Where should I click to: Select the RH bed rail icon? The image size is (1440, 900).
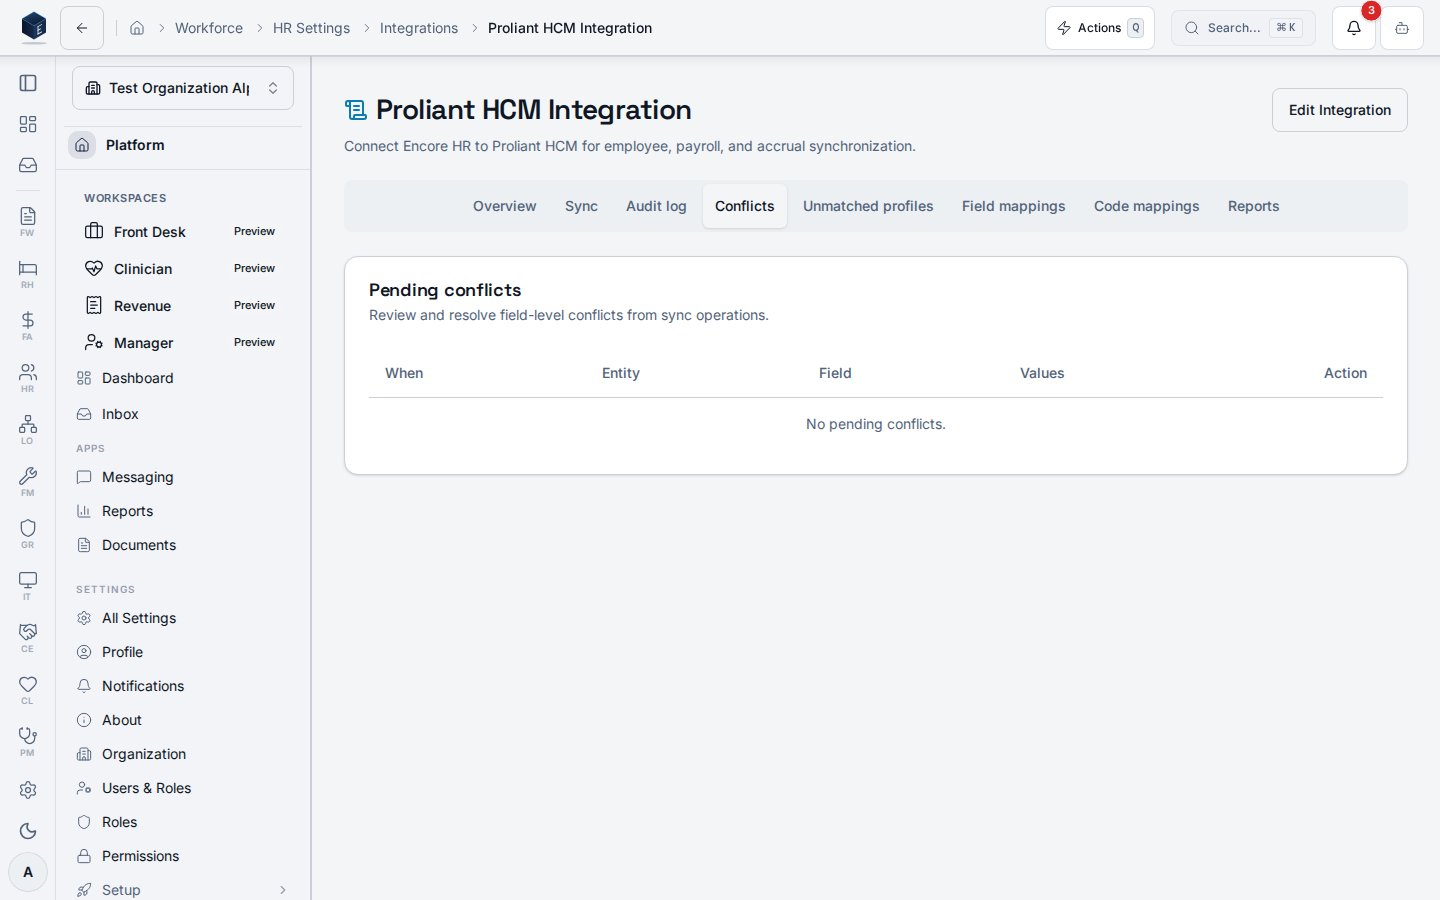[28, 273]
